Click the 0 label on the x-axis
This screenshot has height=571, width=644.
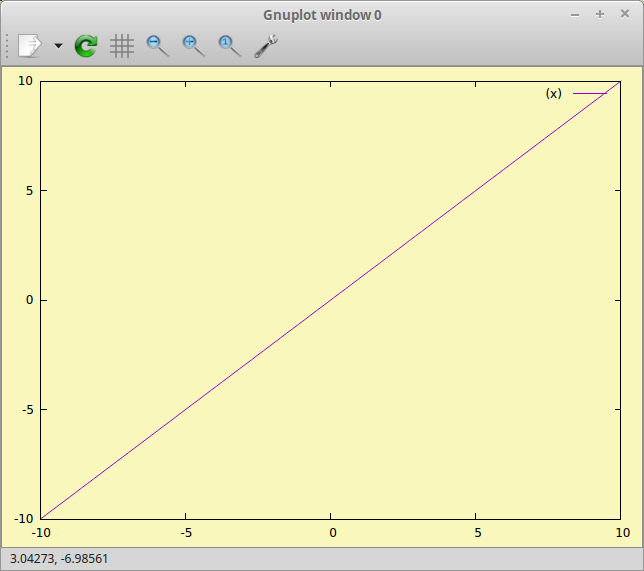pos(332,532)
